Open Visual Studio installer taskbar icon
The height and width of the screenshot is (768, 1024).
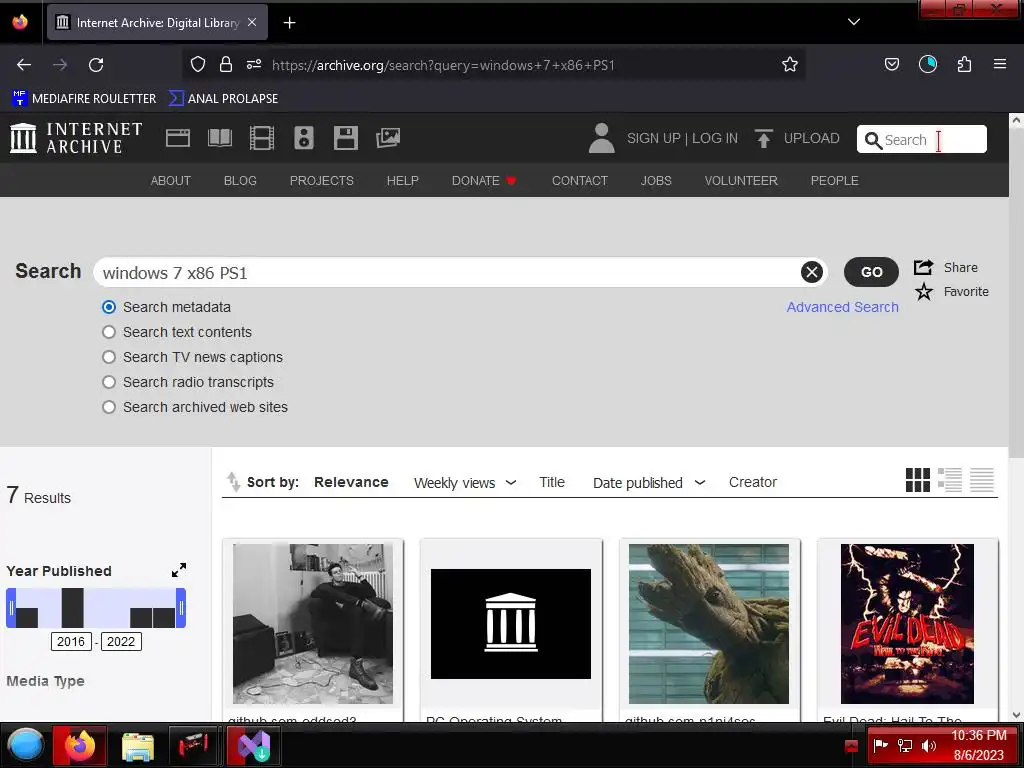pos(253,746)
